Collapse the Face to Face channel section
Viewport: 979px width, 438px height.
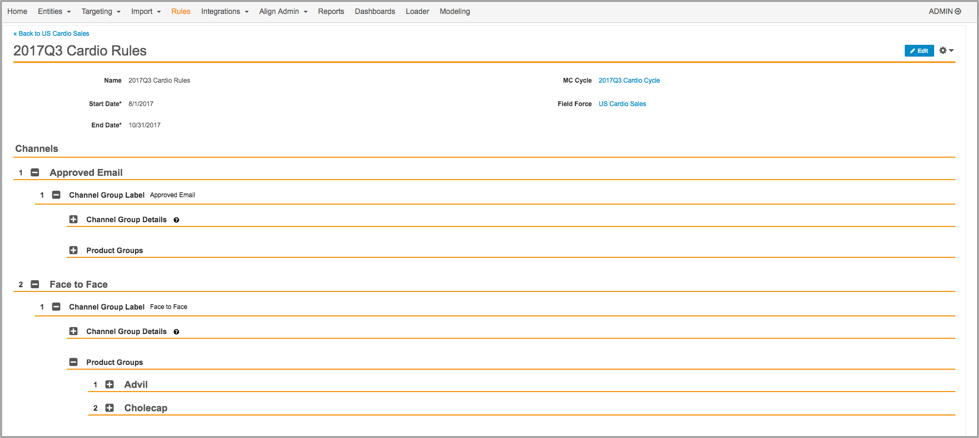click(35, 285)
